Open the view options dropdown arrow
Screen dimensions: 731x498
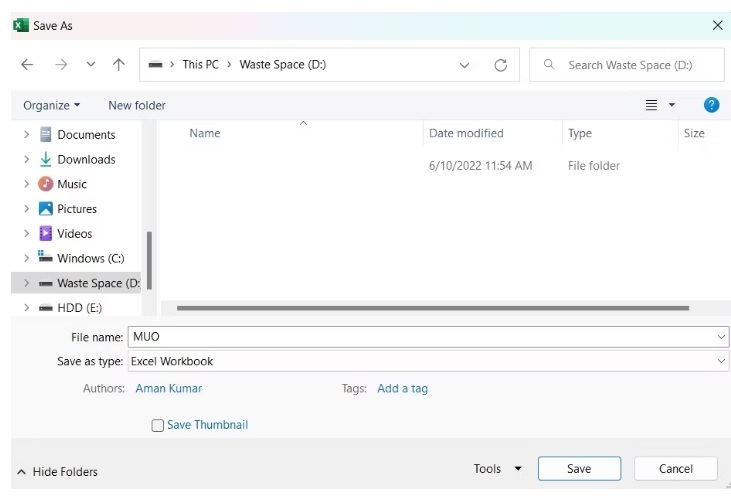(x=672, y=105)
